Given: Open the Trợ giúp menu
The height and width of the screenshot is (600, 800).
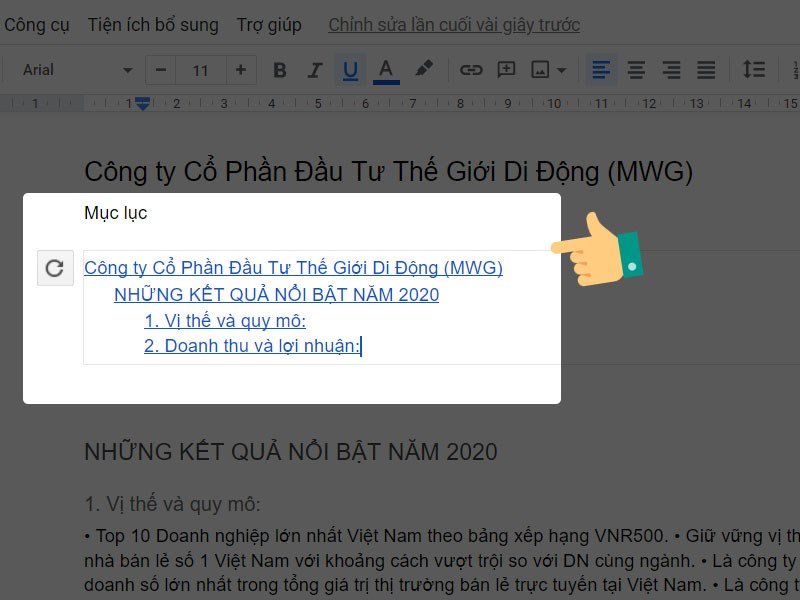Looking at the screenshot, I should coord(269,25).
